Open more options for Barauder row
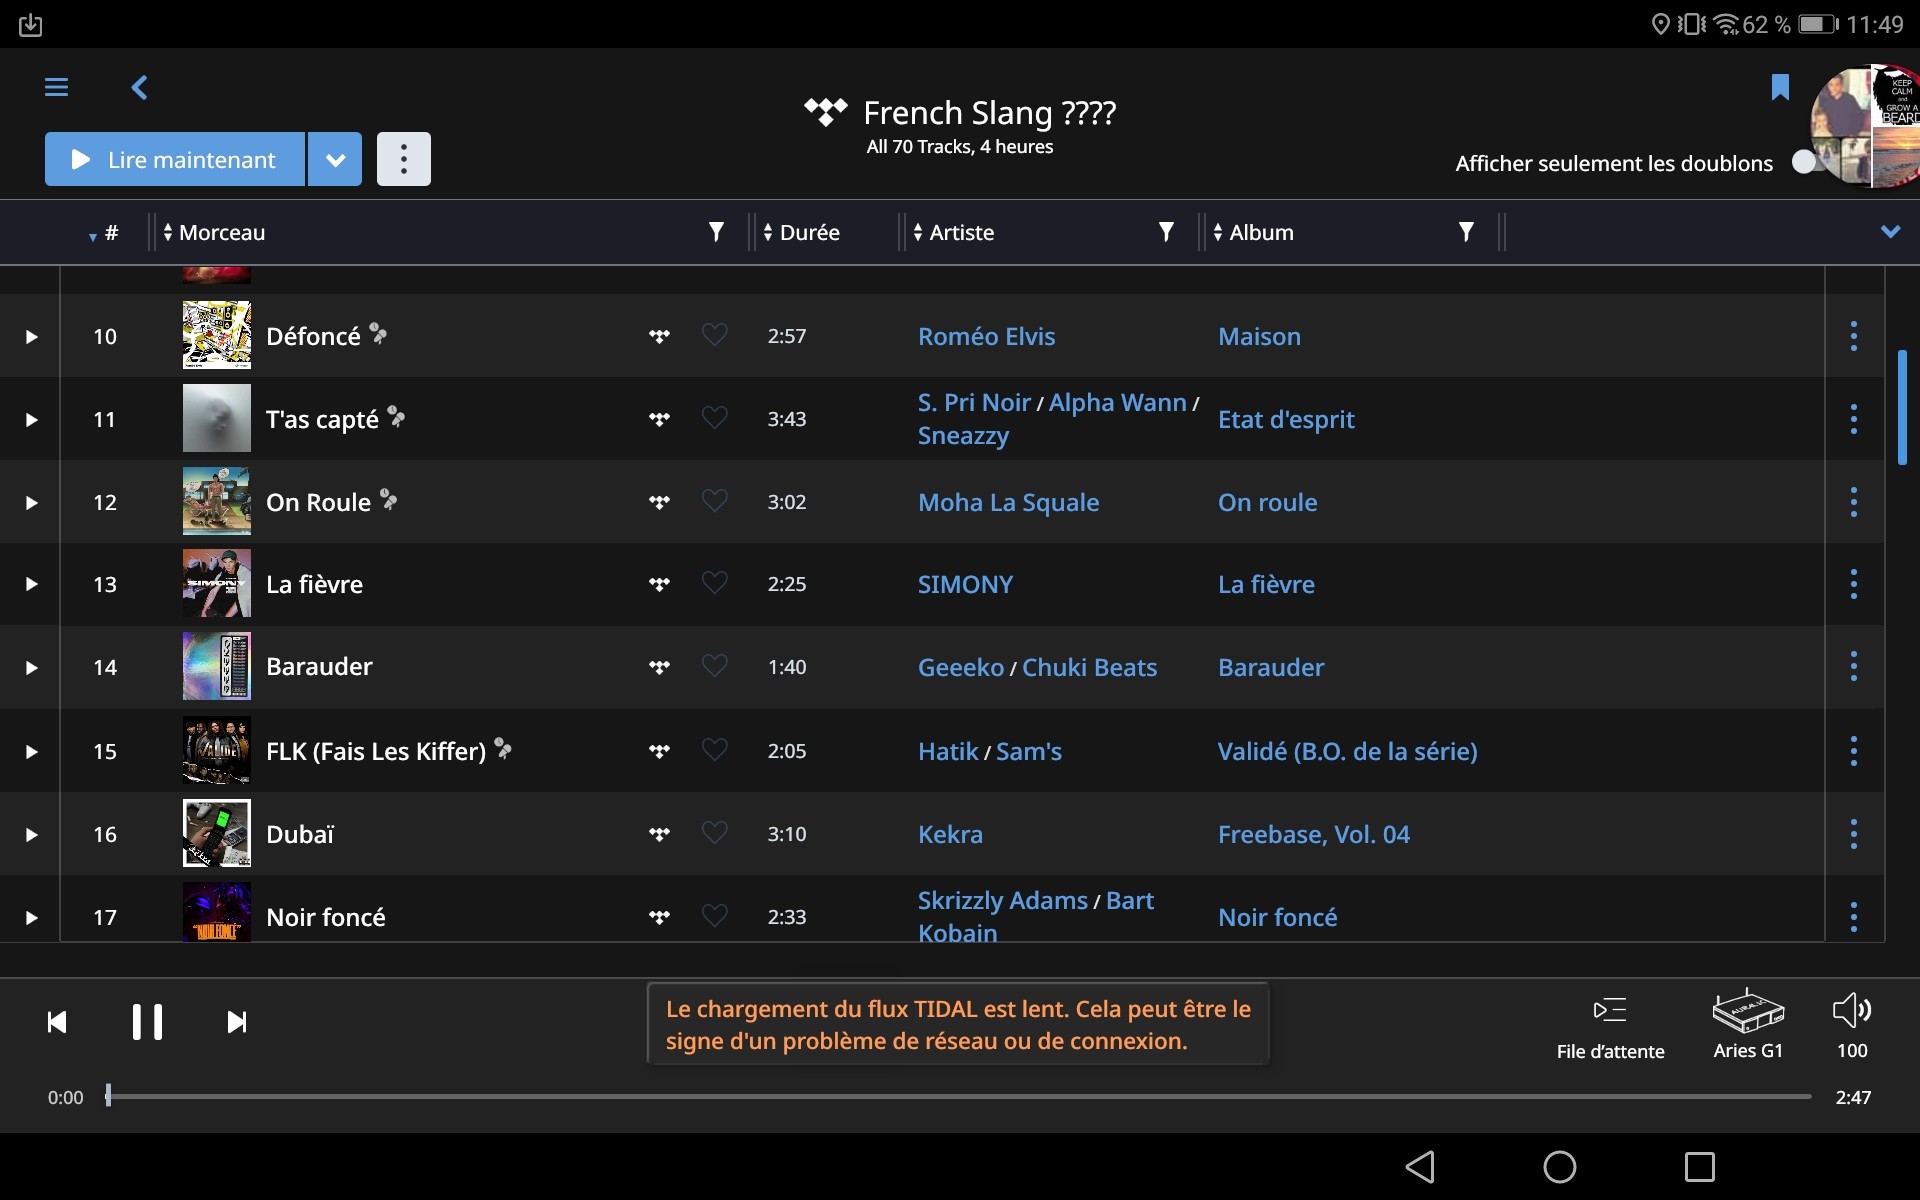The image size is (1920, 1200). point(1854,667)
